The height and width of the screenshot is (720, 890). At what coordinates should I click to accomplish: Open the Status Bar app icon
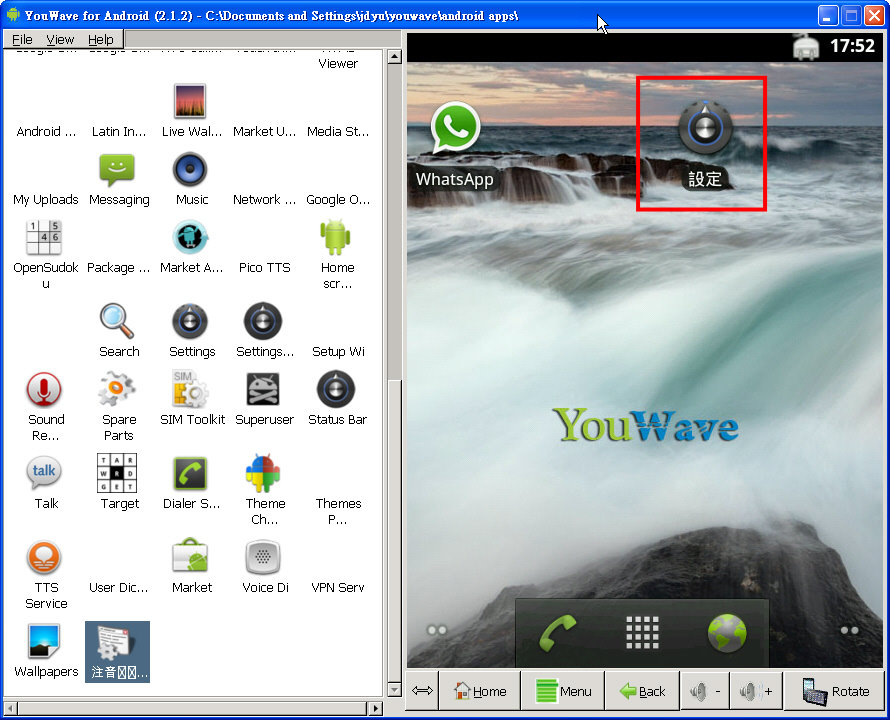click(x=335, y=390)
